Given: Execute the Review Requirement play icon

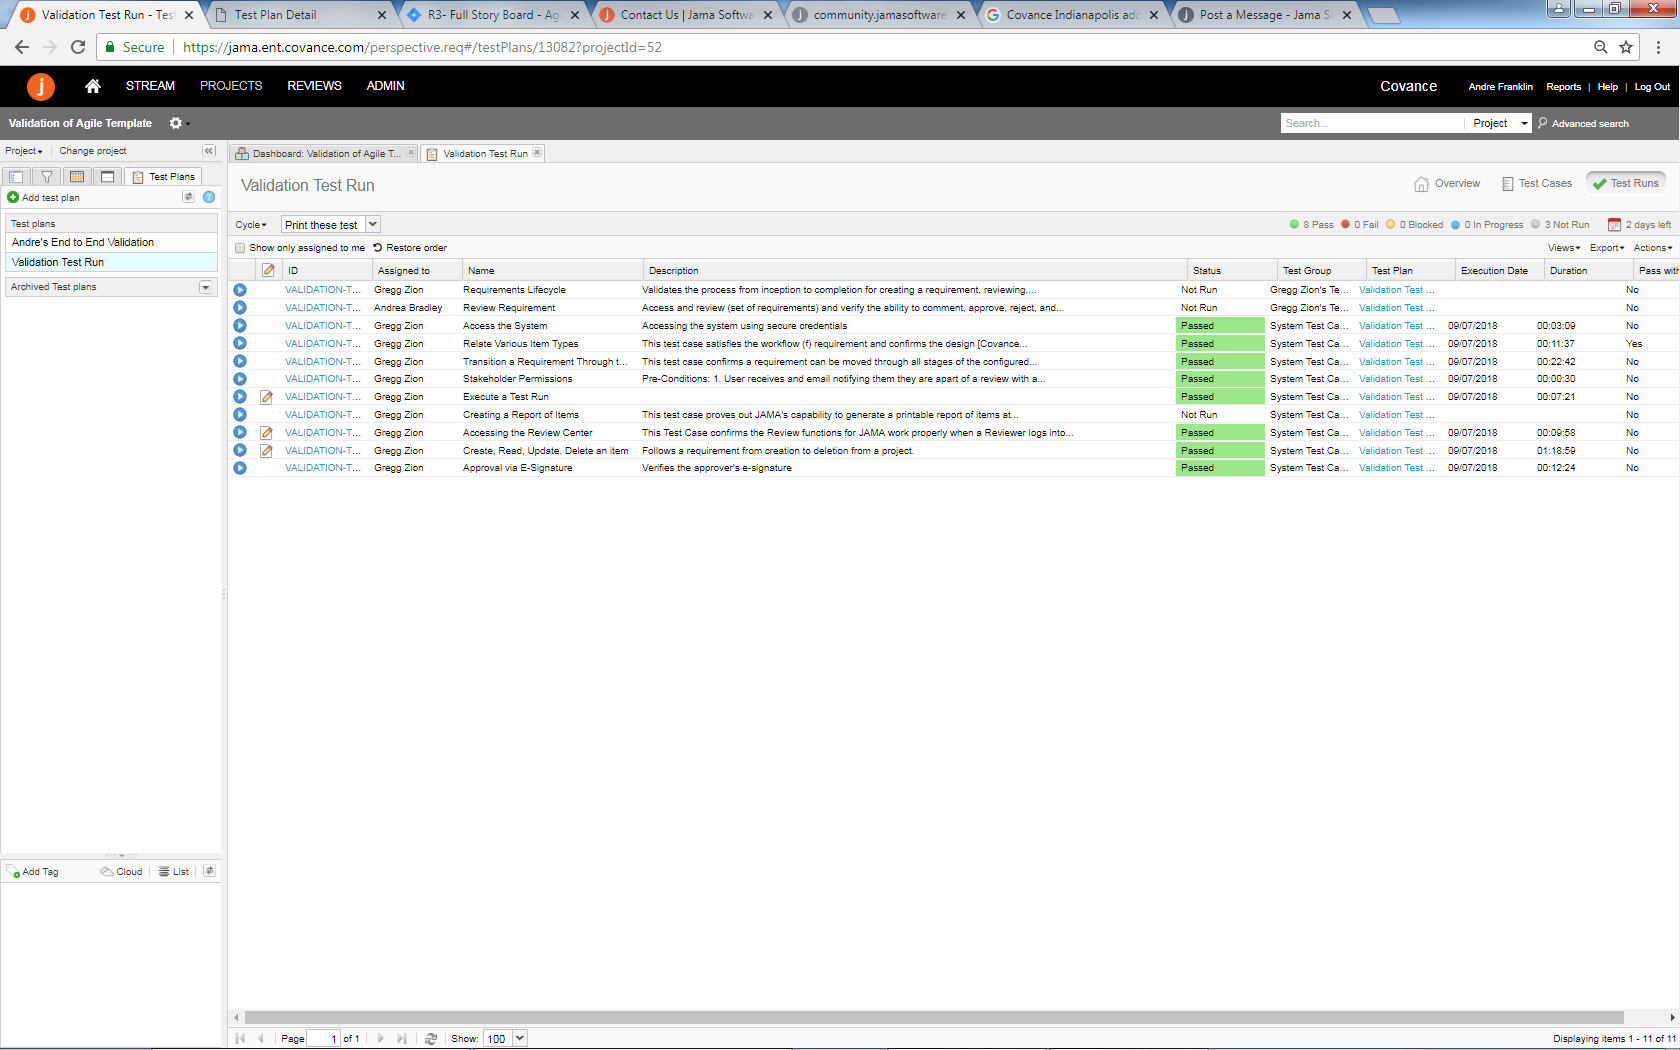Looking at the screenshot, I should coord(240,308).
